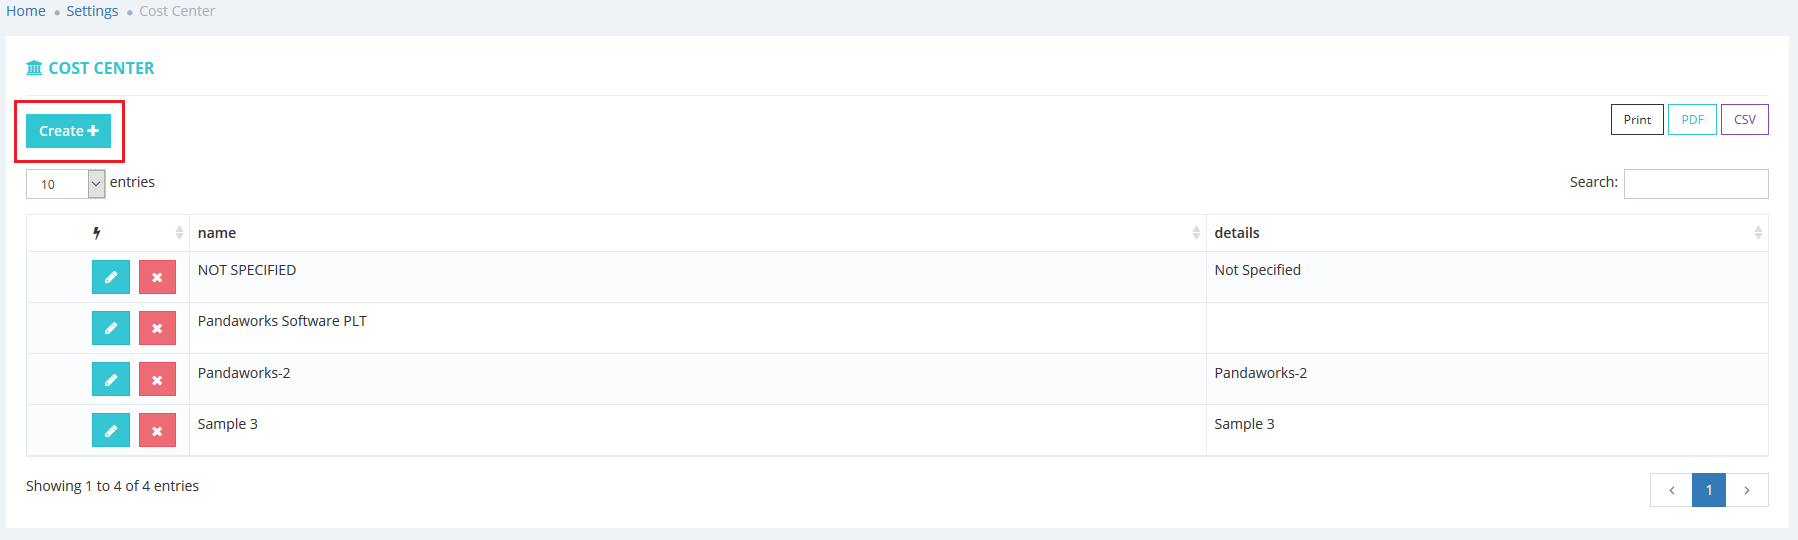The image size is (1798, 540).
Task: Print the cost center table
Action: coord(1637,120)
